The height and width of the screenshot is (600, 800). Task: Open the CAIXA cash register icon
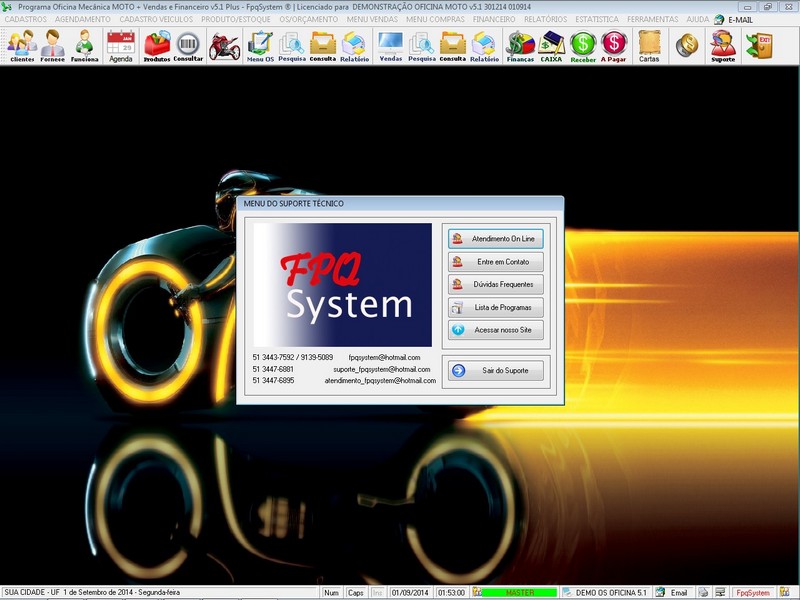click(551, 45)
